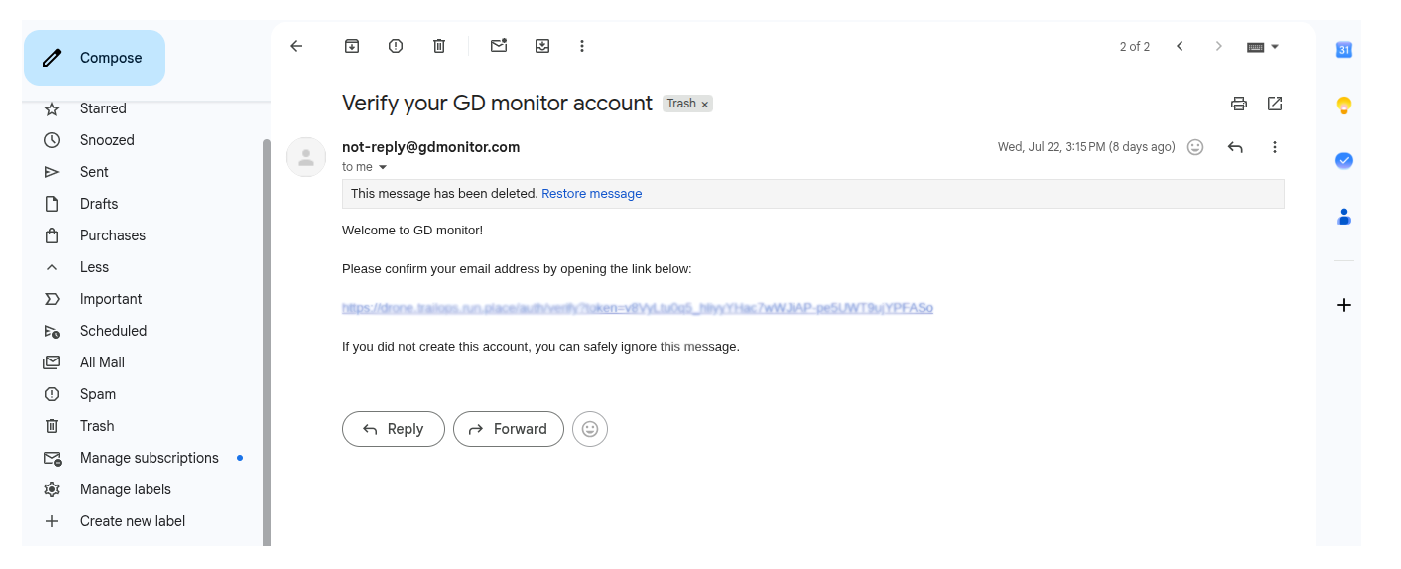1401x569 pixels.
Task: Click the Restore message link
Action: tap(592, 194)
